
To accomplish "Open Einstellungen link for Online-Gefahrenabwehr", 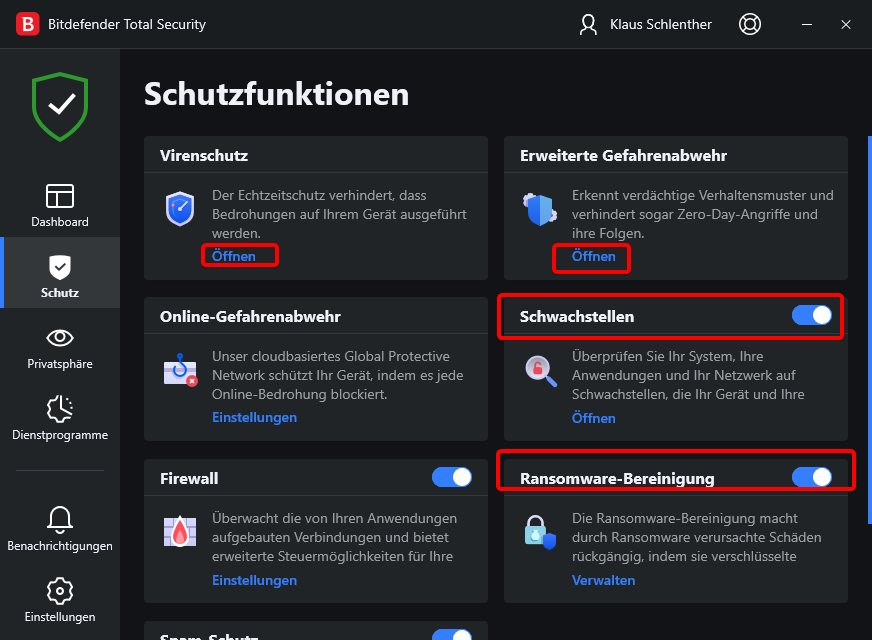I will coord(254,417).
